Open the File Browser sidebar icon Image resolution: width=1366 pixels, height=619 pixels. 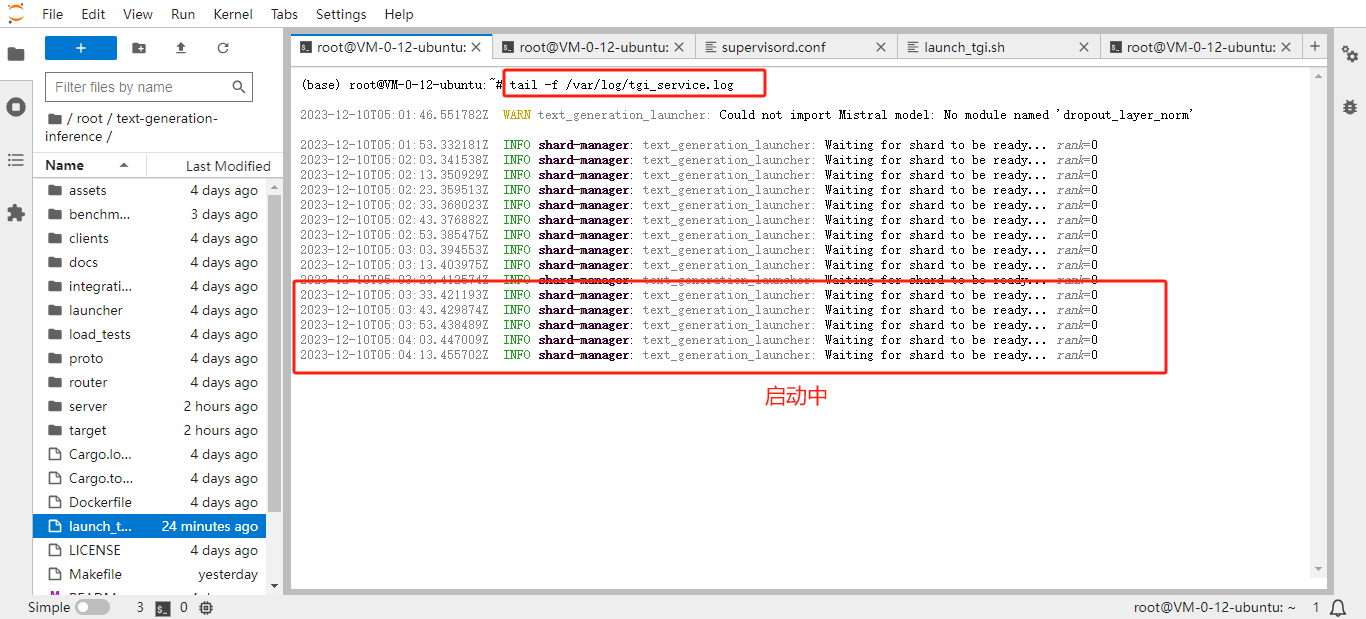point(16,54)
